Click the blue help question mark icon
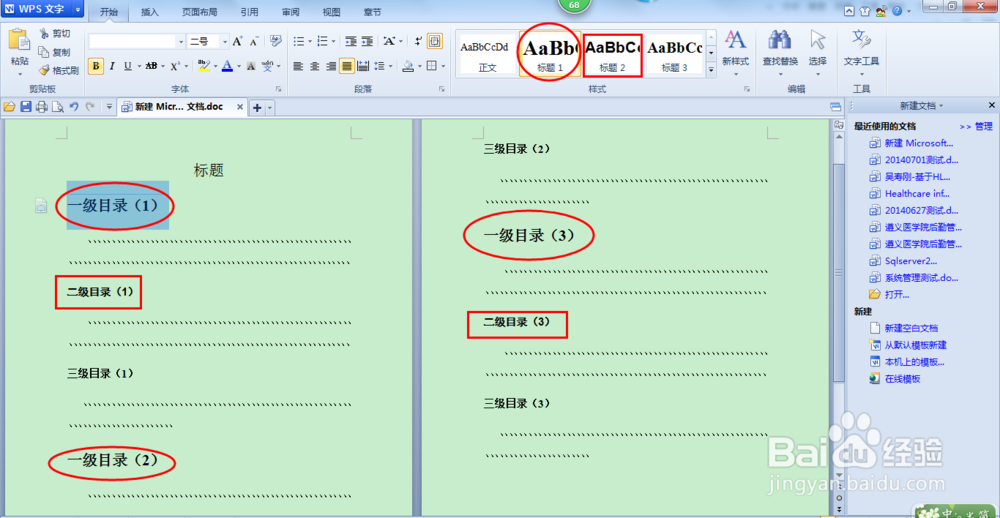This screenshot has width=1000, height=518. (897, 11)
